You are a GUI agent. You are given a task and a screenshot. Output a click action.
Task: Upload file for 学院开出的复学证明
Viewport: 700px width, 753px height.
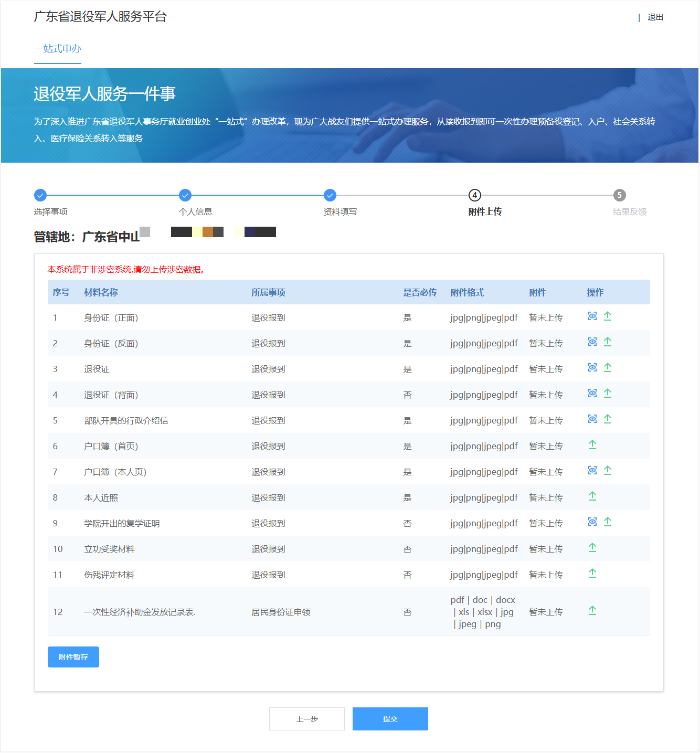click(607, 522)
